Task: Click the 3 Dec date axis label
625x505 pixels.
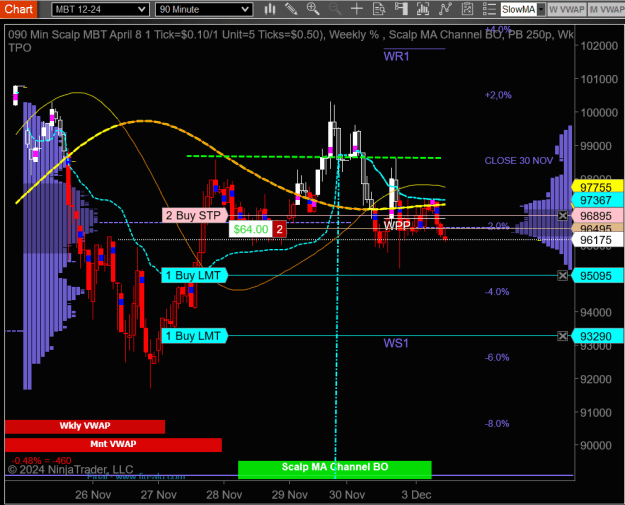Action: click(x=416, y=495)
